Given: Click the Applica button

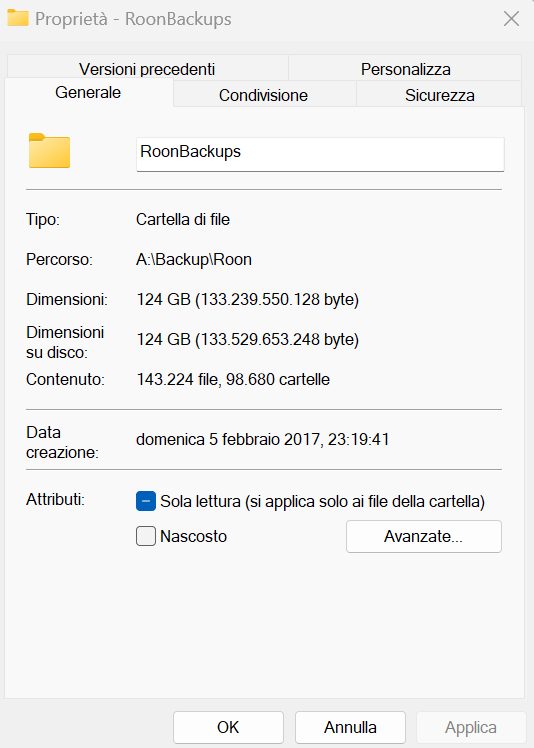Looking at the screenshot, I should pyautogui.click(x=471, y=727).
